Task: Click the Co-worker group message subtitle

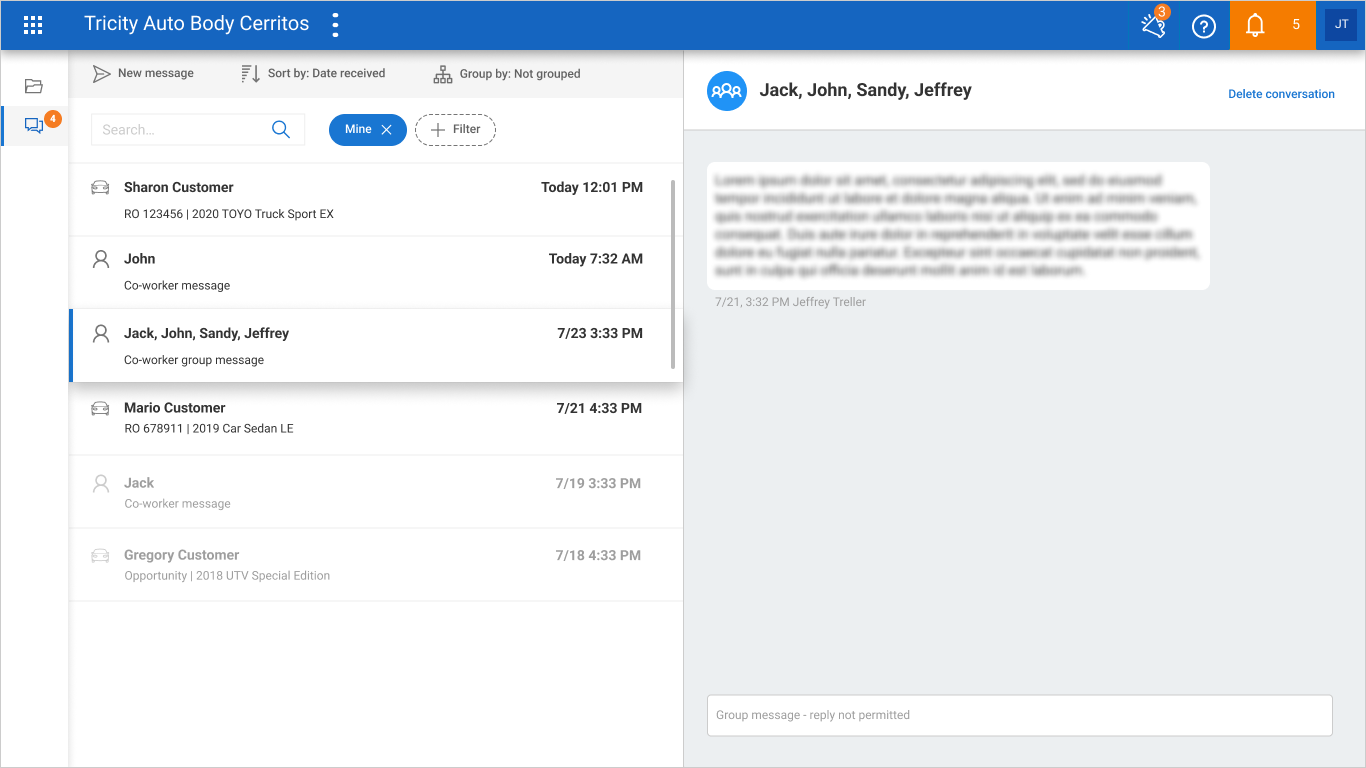Action: pyautogui.click(x=194, y=360)
